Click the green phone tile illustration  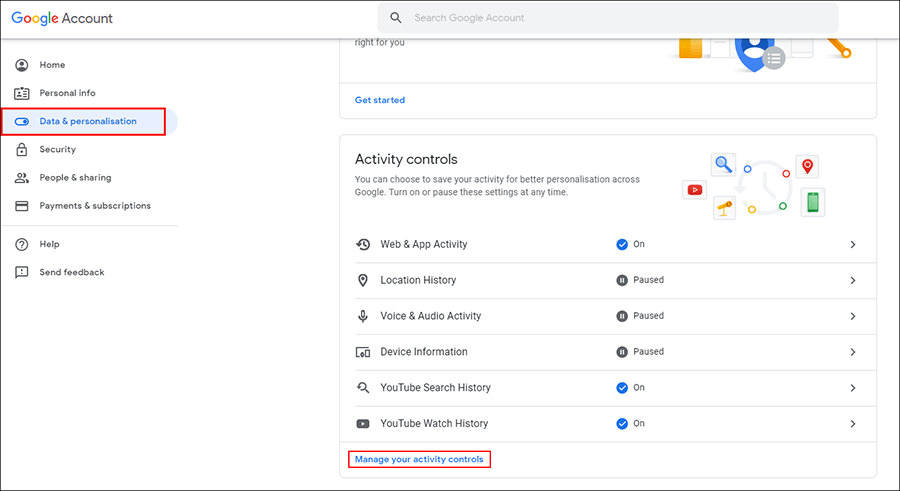click(813, 202)
